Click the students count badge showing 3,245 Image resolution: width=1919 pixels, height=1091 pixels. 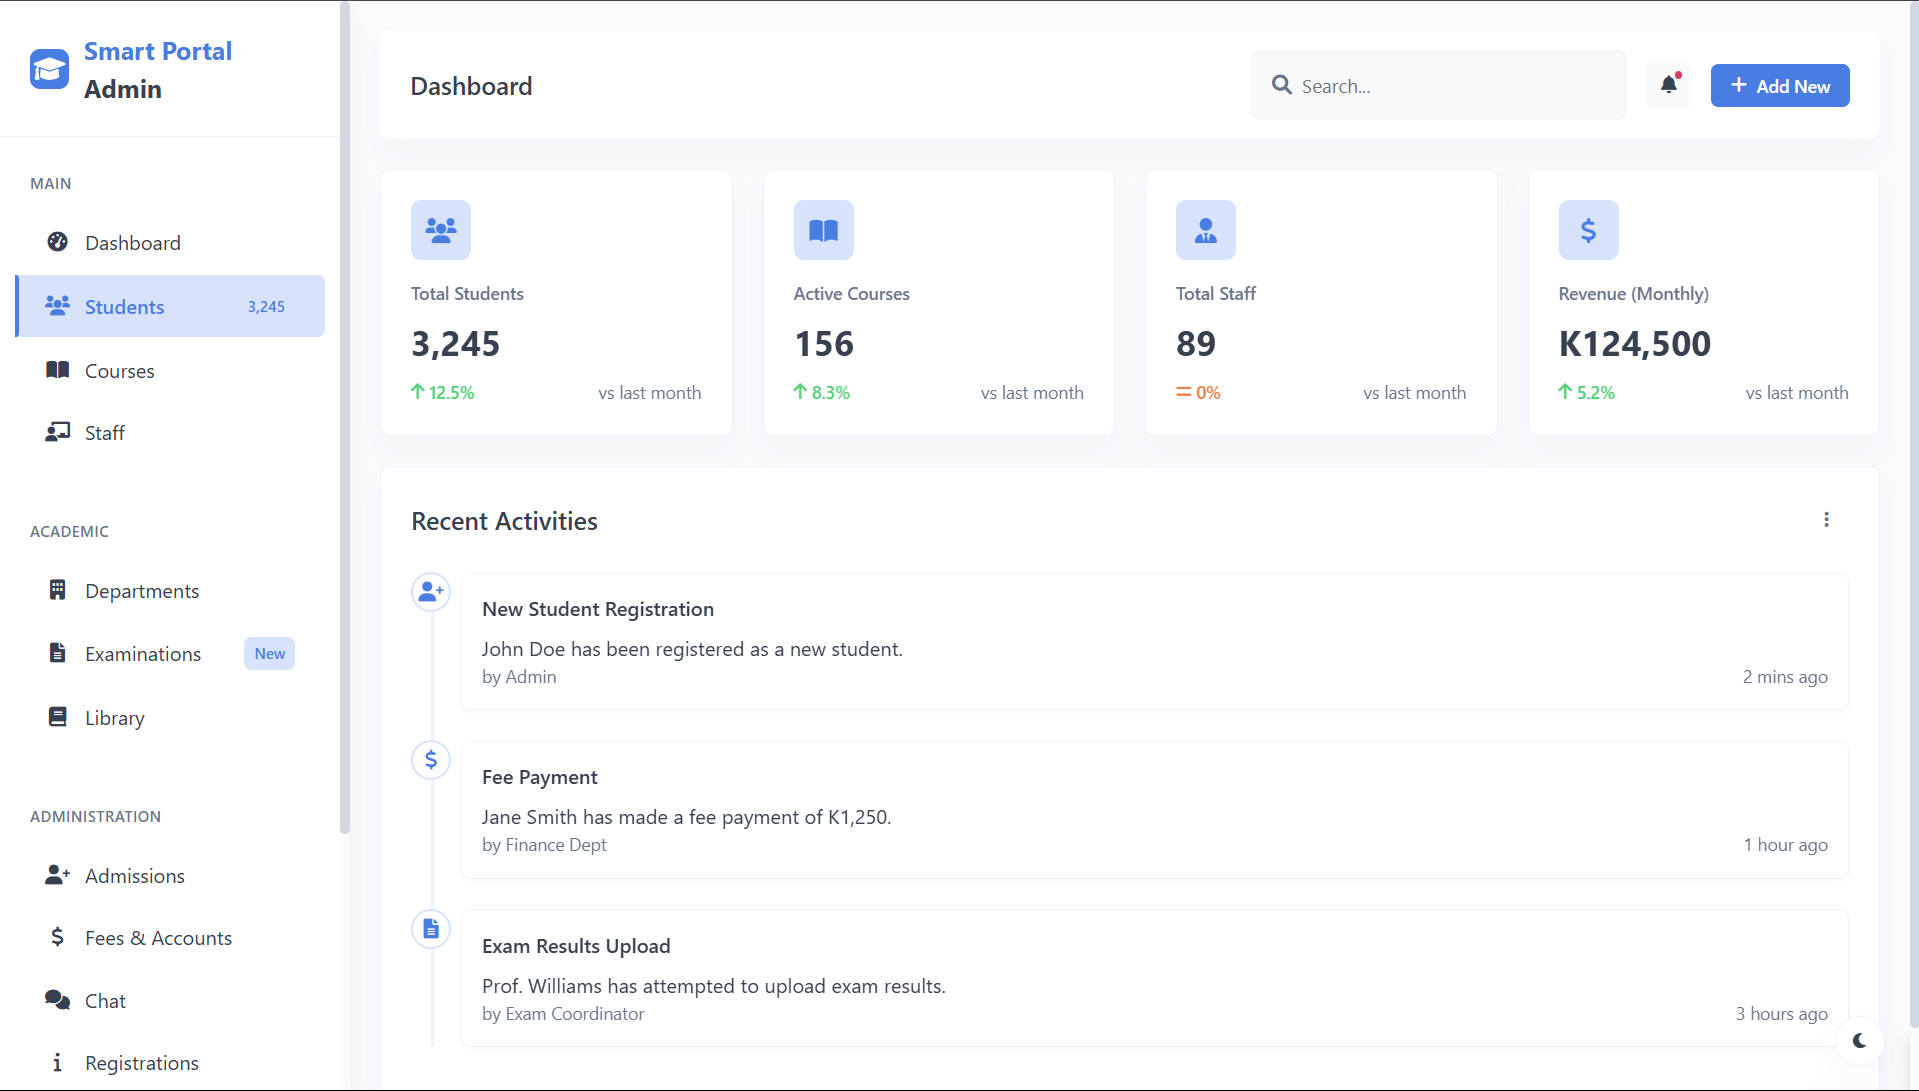click(265, 306)
